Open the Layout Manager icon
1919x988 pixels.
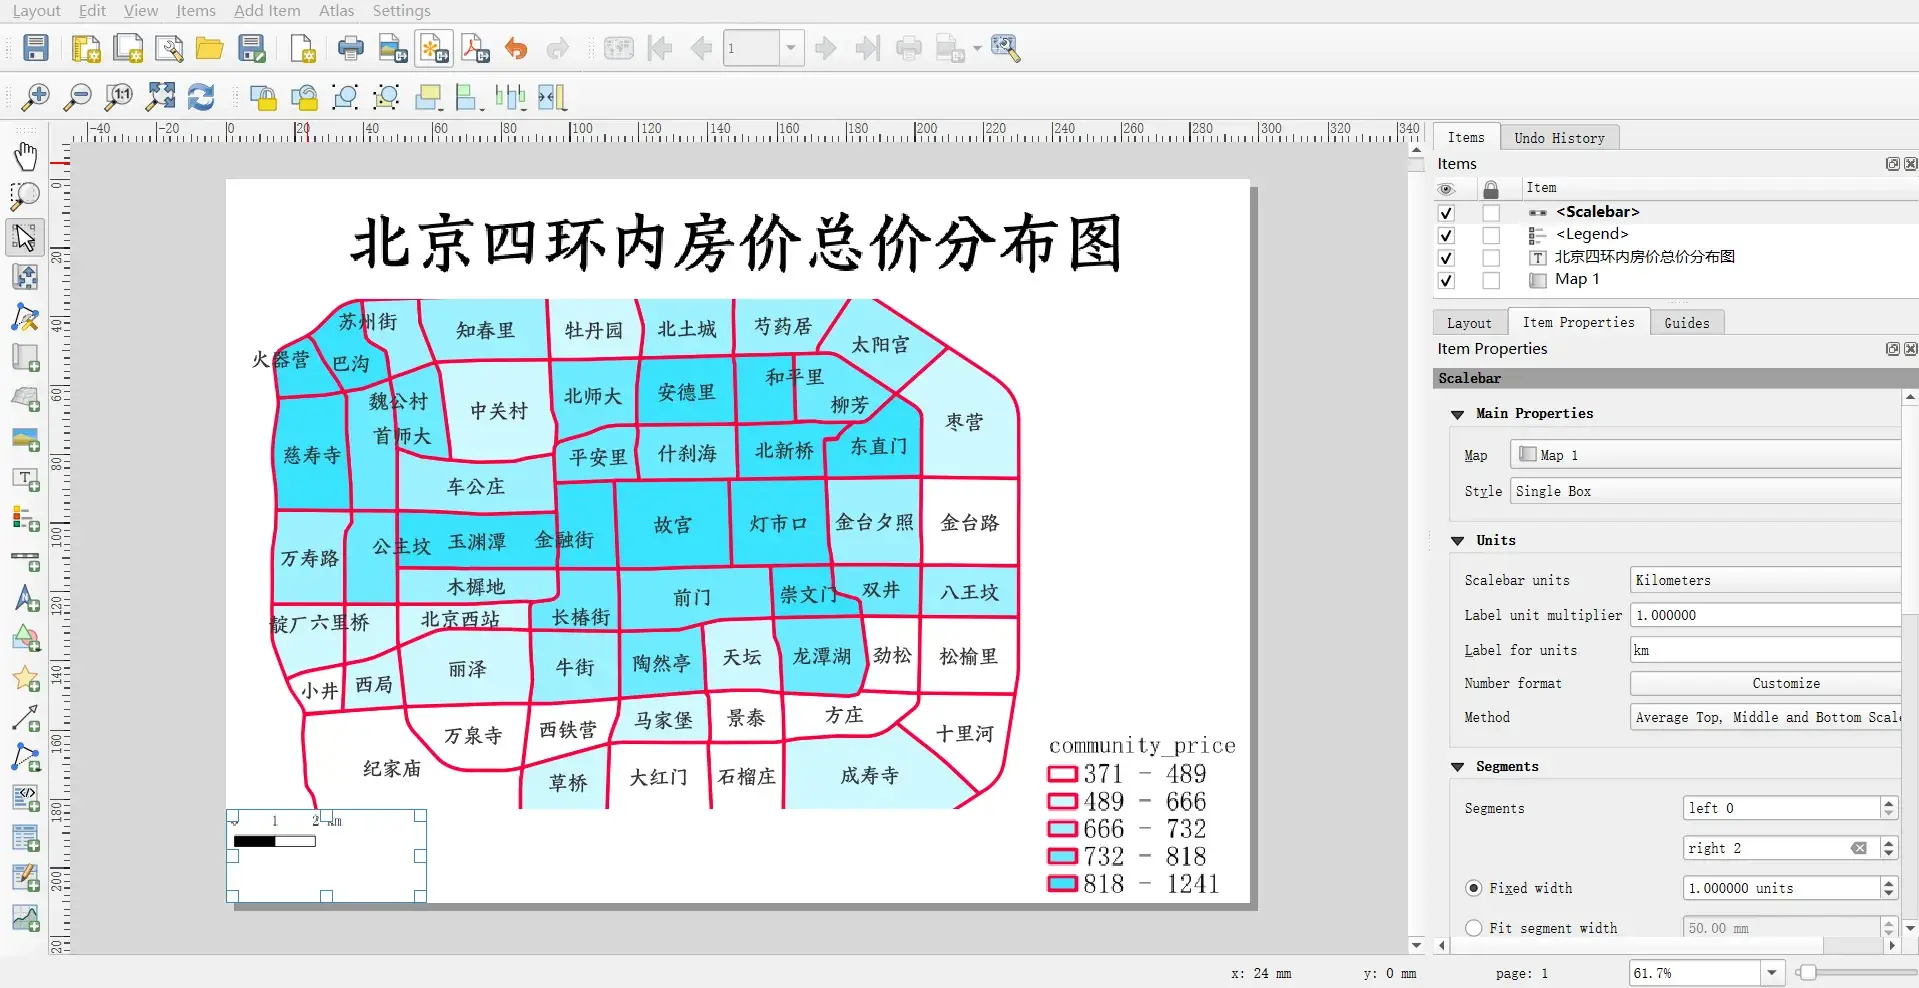point(169,48)
